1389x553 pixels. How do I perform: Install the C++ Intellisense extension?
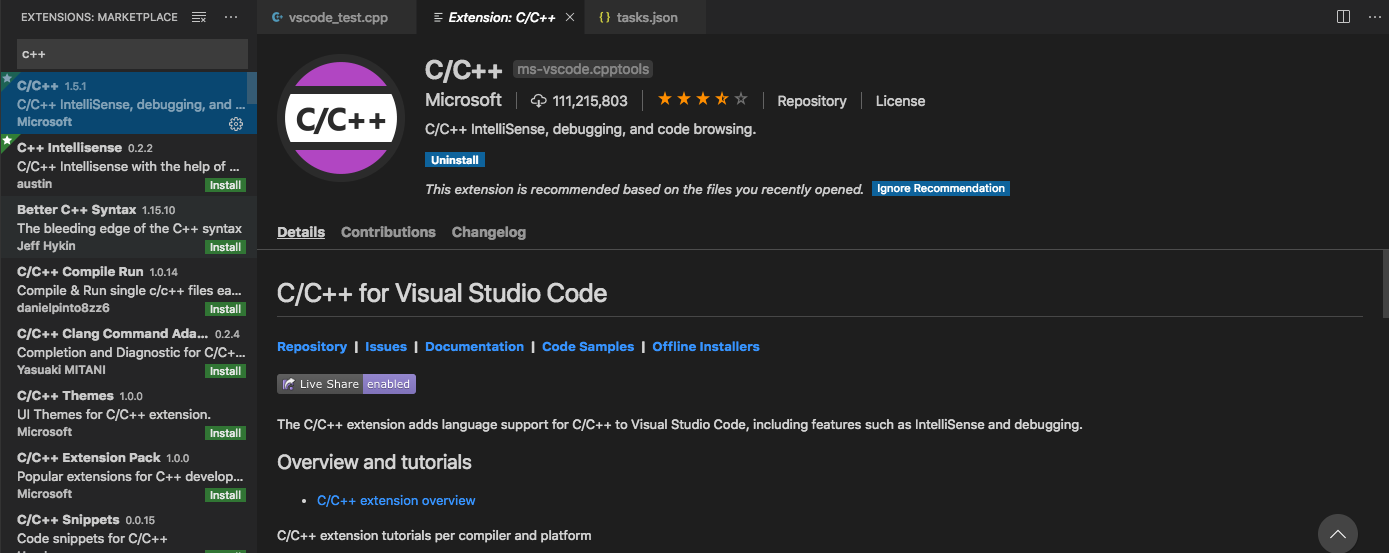226,185
